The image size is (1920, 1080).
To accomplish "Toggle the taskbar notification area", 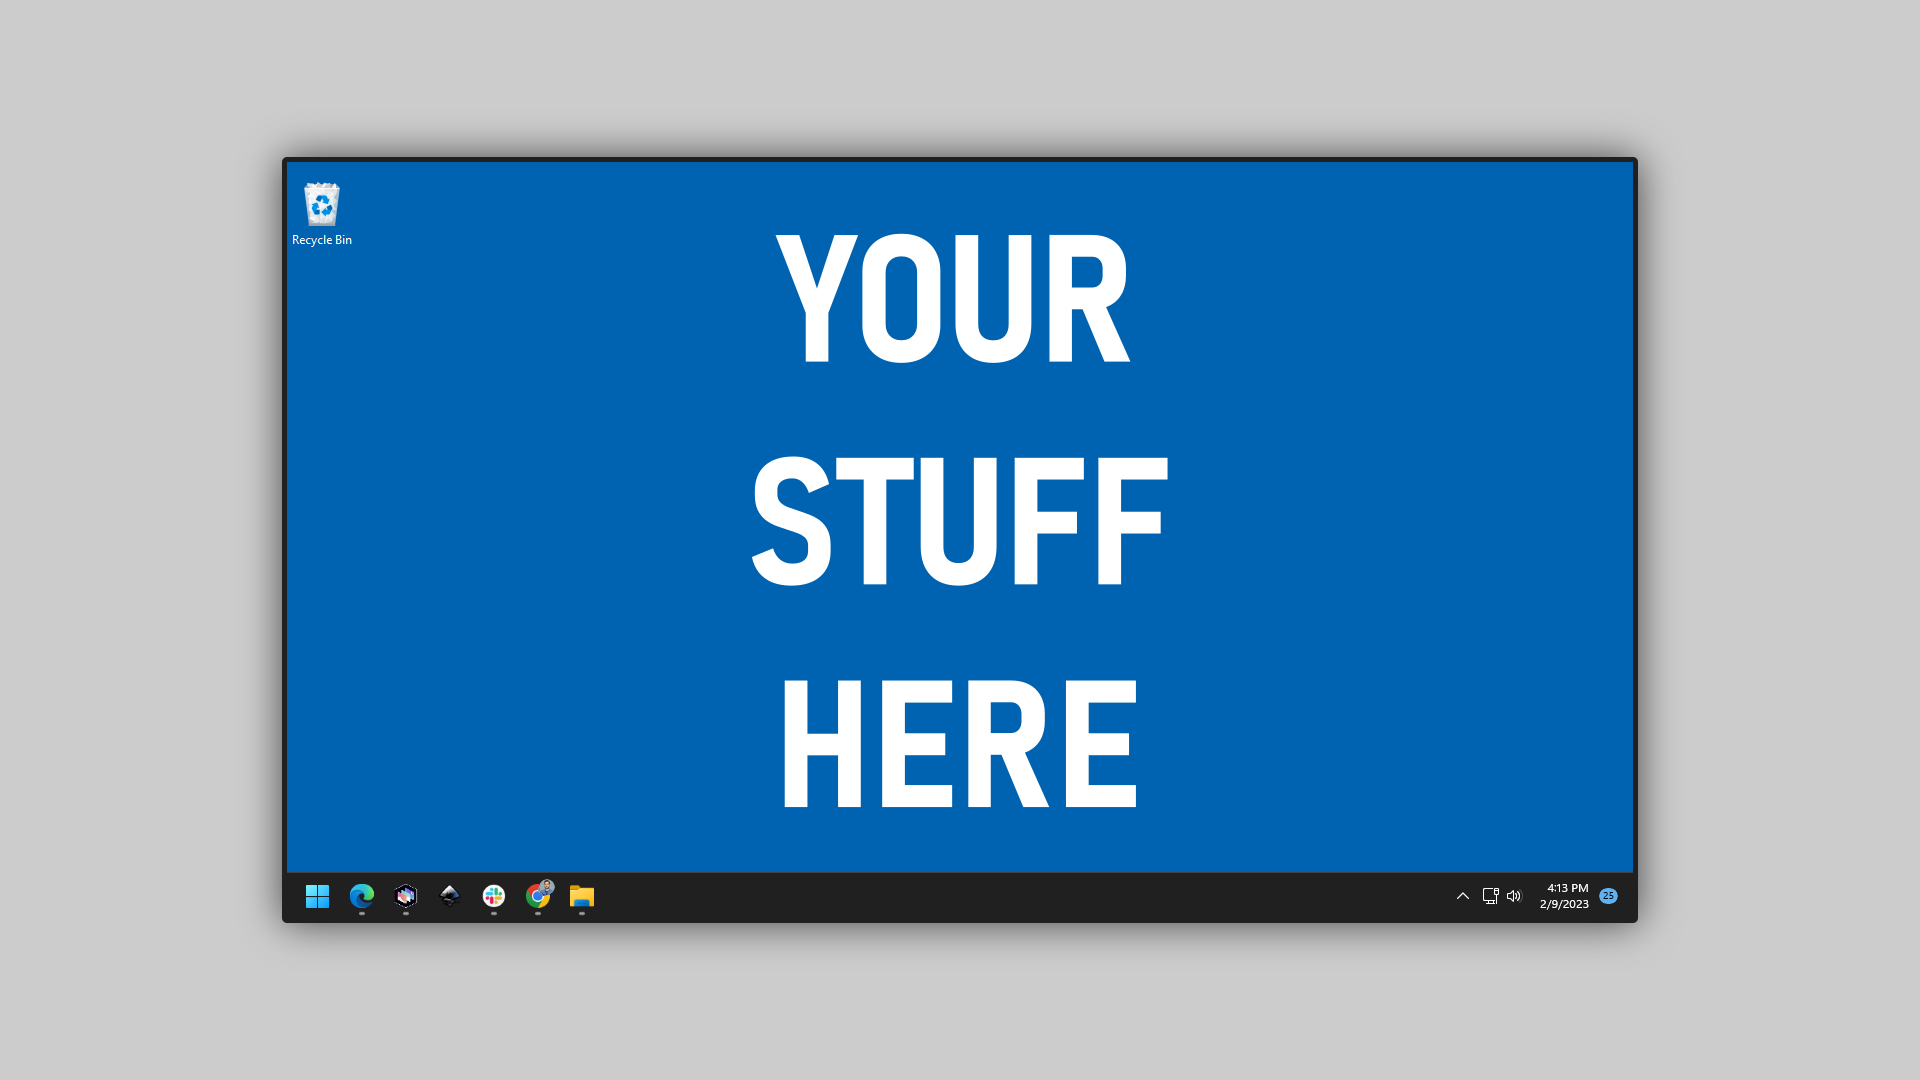I will click(x=1461, y=897).
